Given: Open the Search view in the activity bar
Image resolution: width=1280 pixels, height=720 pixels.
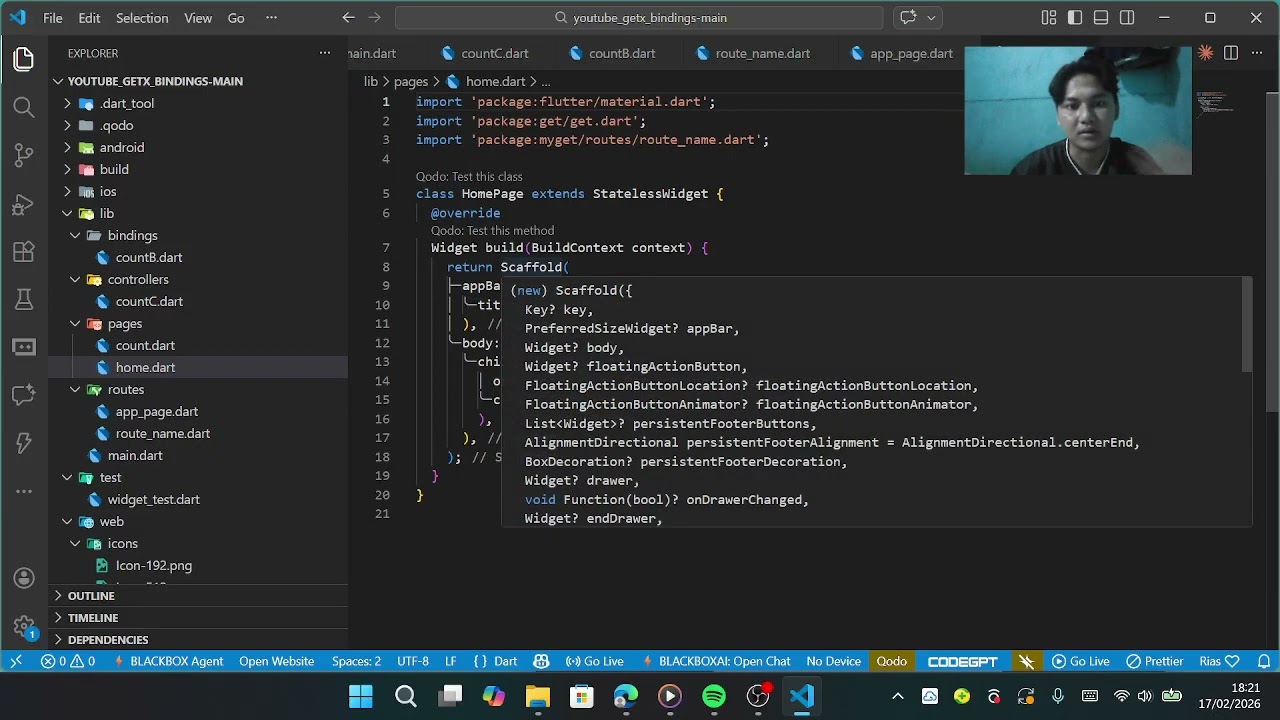Looking at the screenshot, I should 24,107.
